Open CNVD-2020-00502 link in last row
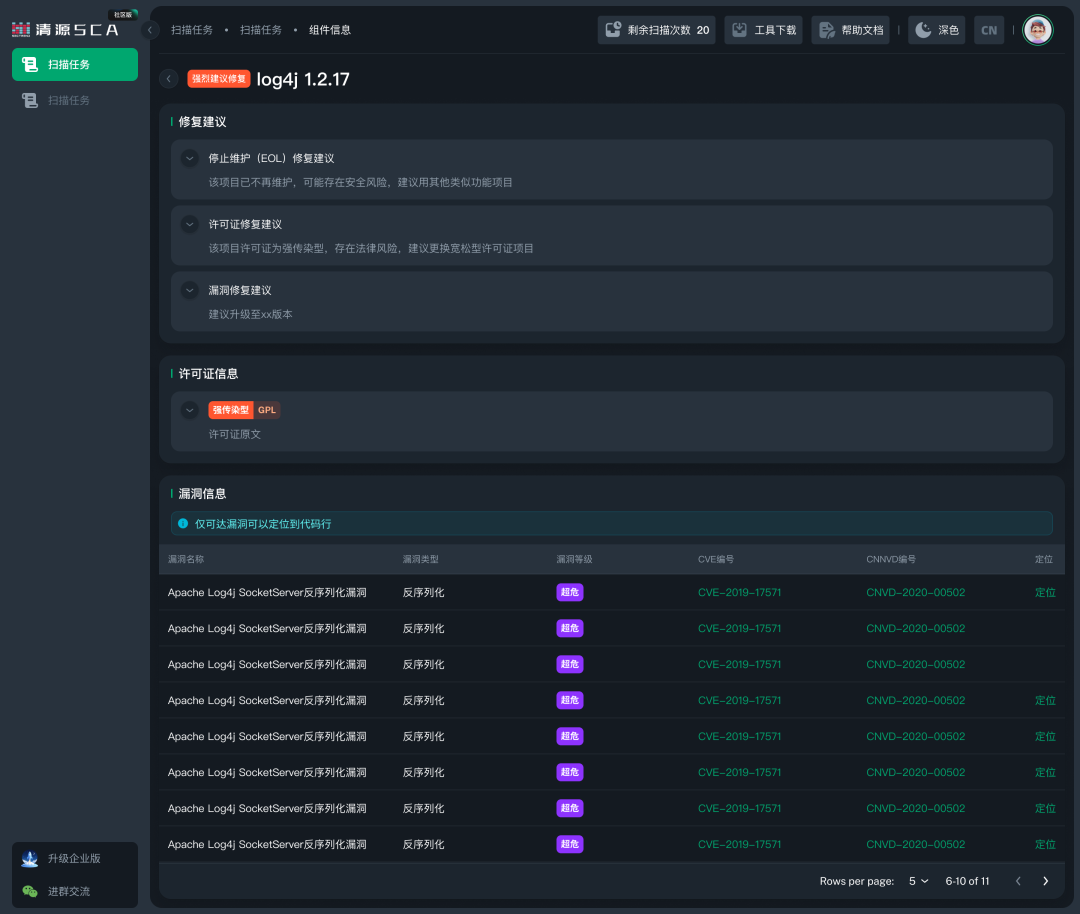Viewport: 1080px width, 914px height. coord(915,844)
